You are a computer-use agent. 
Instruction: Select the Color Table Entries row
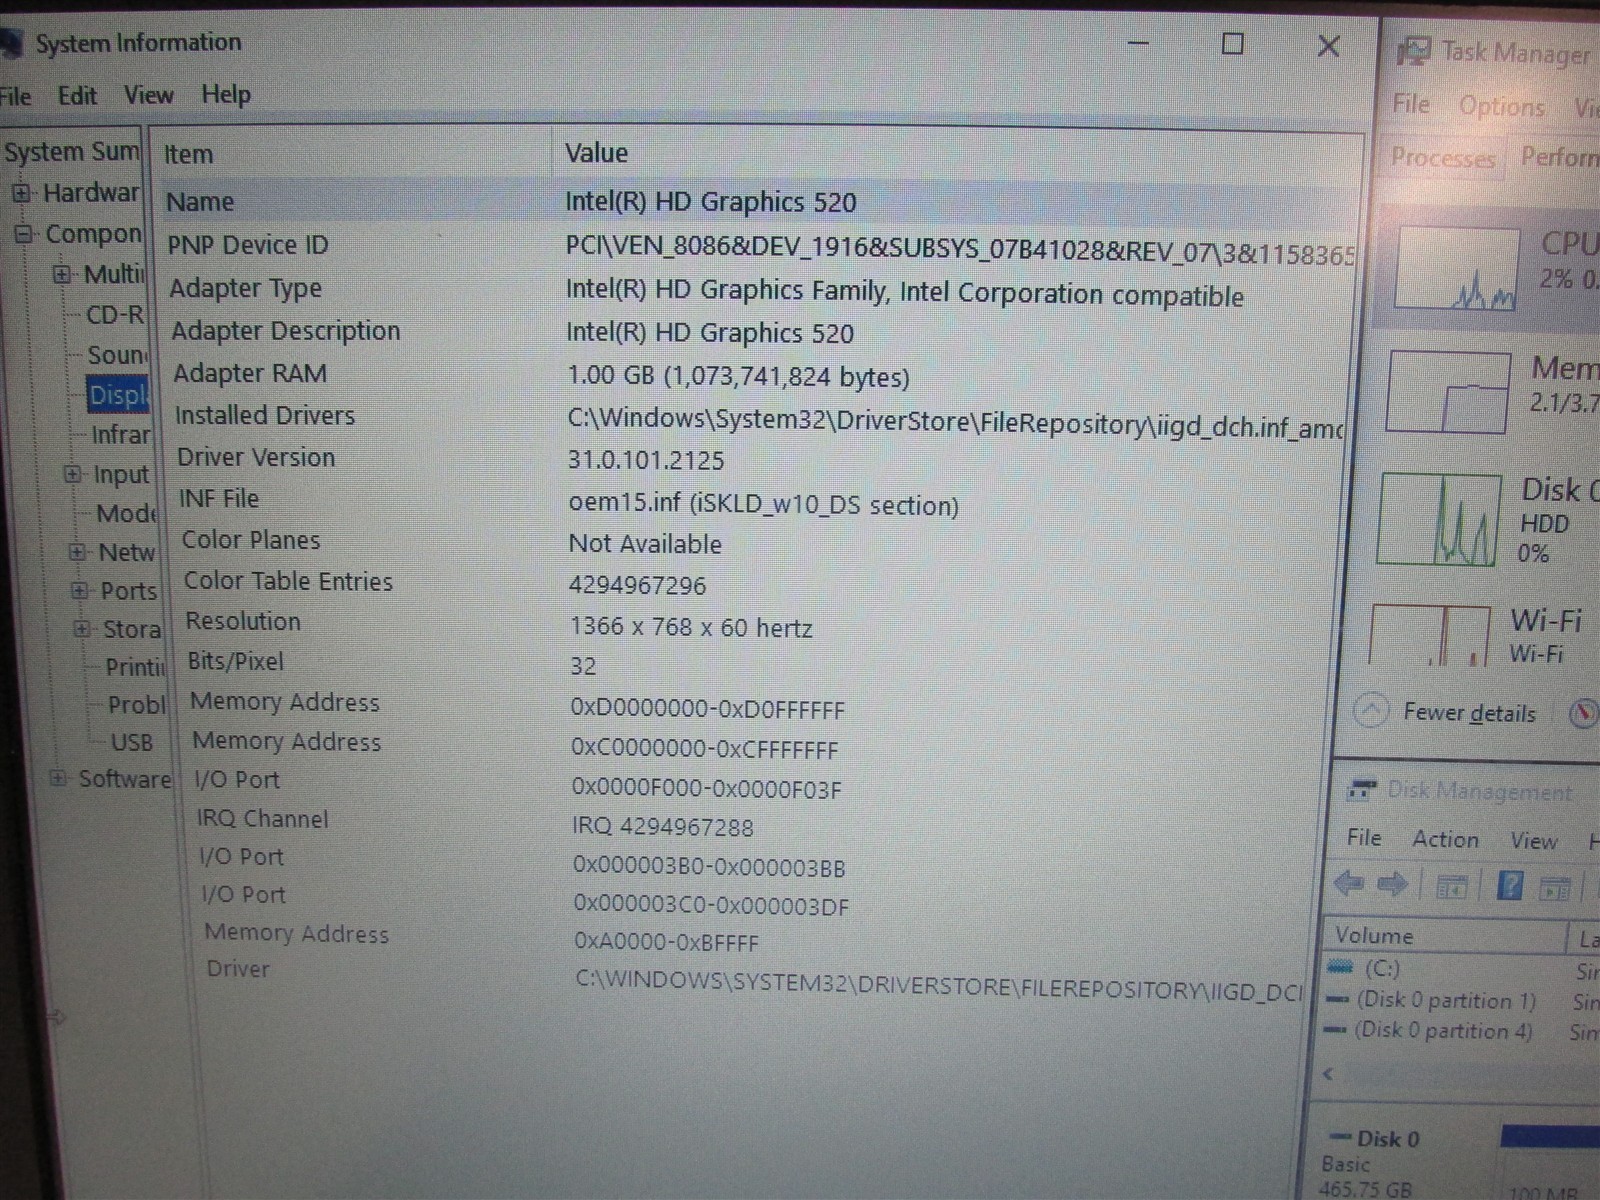coord(760,583)
